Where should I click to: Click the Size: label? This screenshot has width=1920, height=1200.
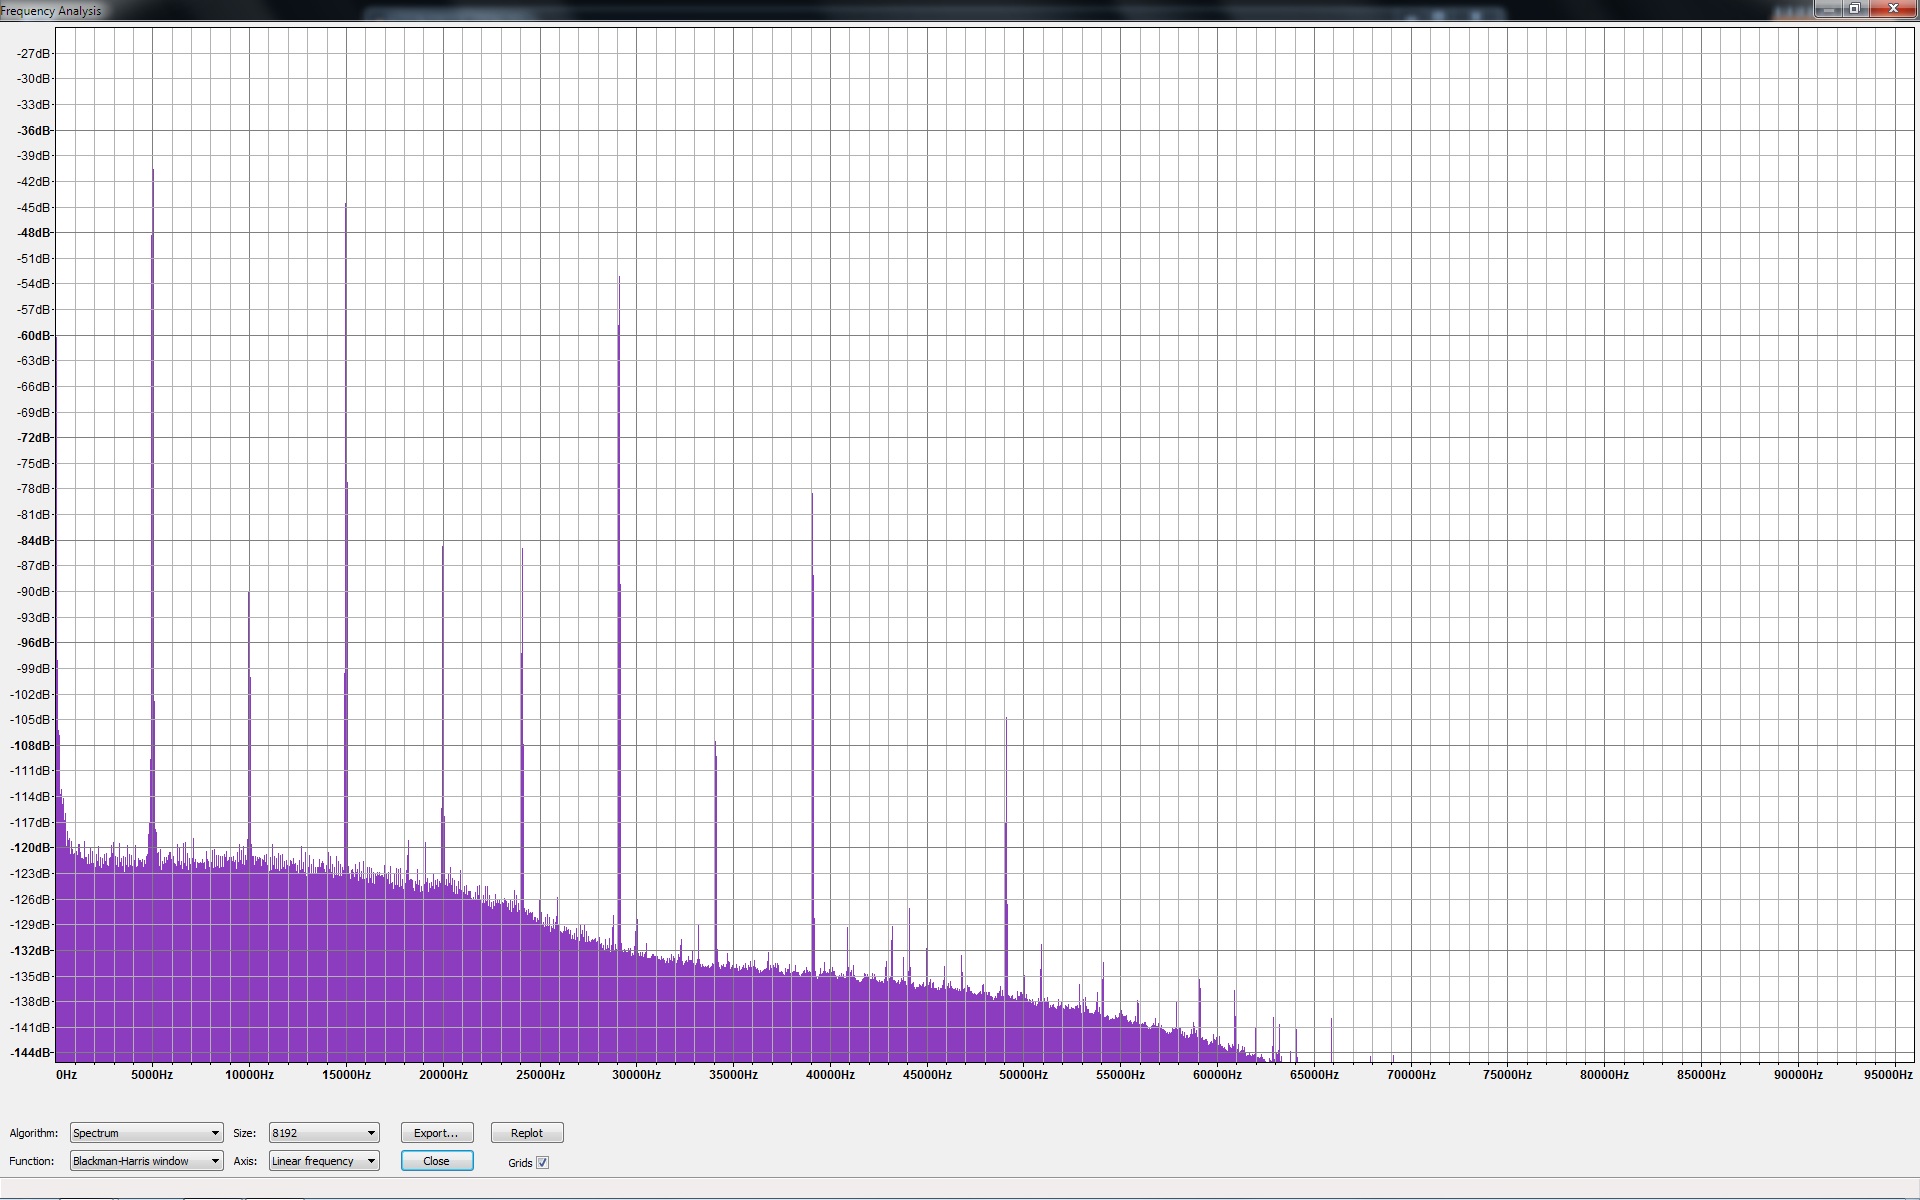(244, 1133)
